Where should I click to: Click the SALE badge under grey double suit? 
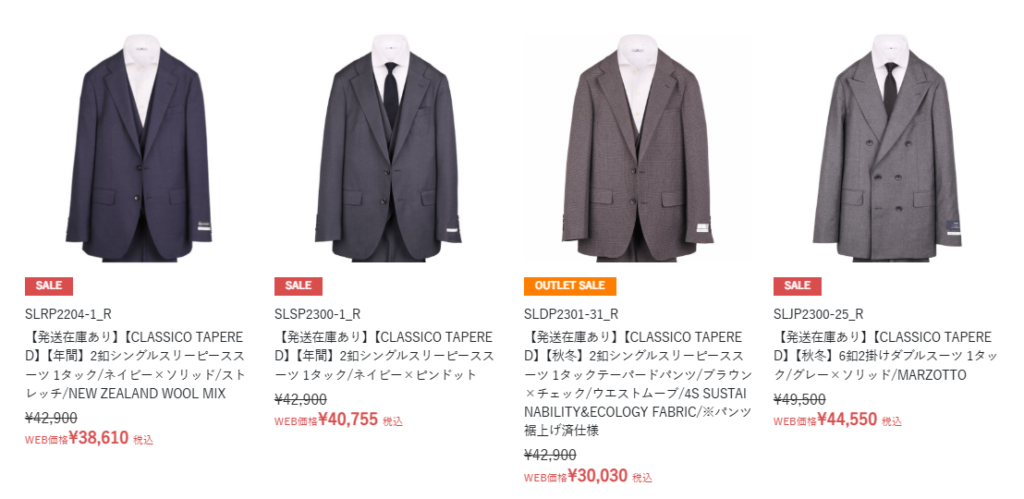[x=797, y=286]
